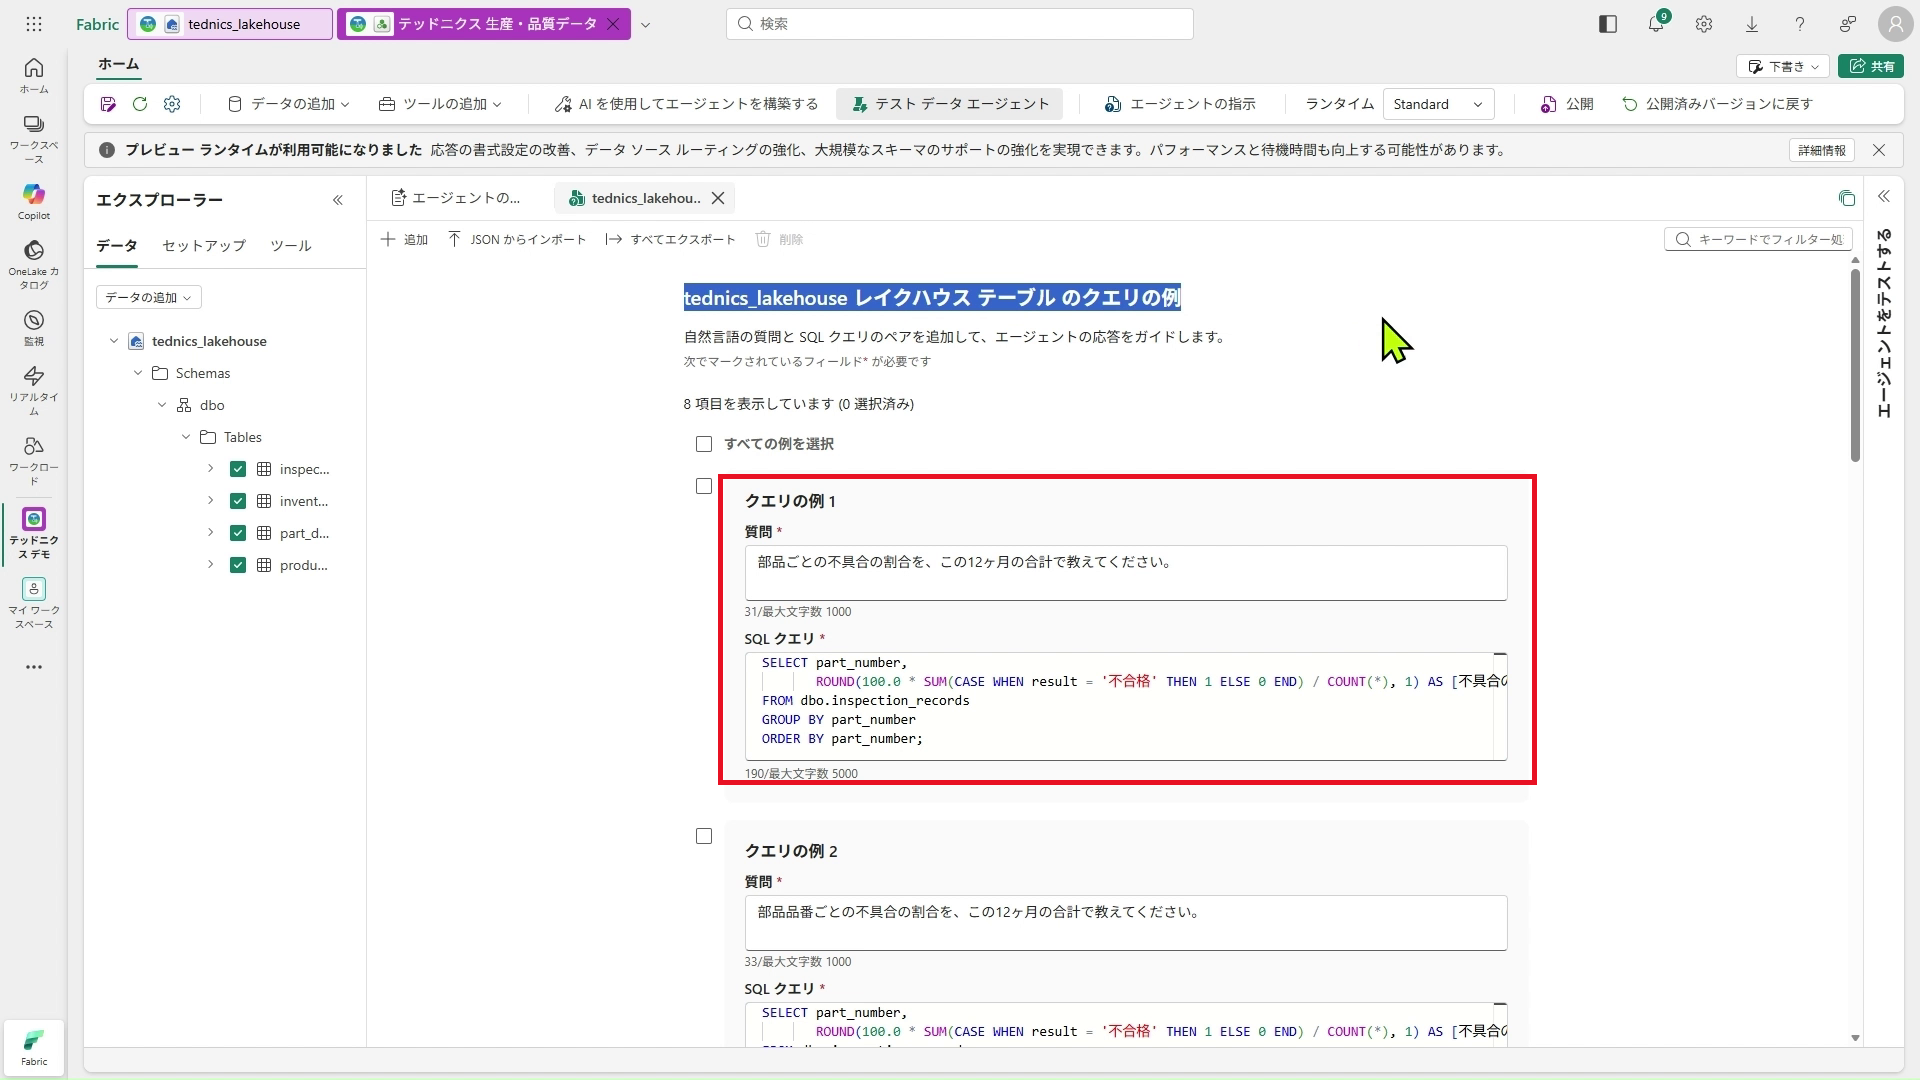This screenshot has width=1920, height=1080.
Task: Open Copilot in the left sidebar
Action: tap(34, 201)
